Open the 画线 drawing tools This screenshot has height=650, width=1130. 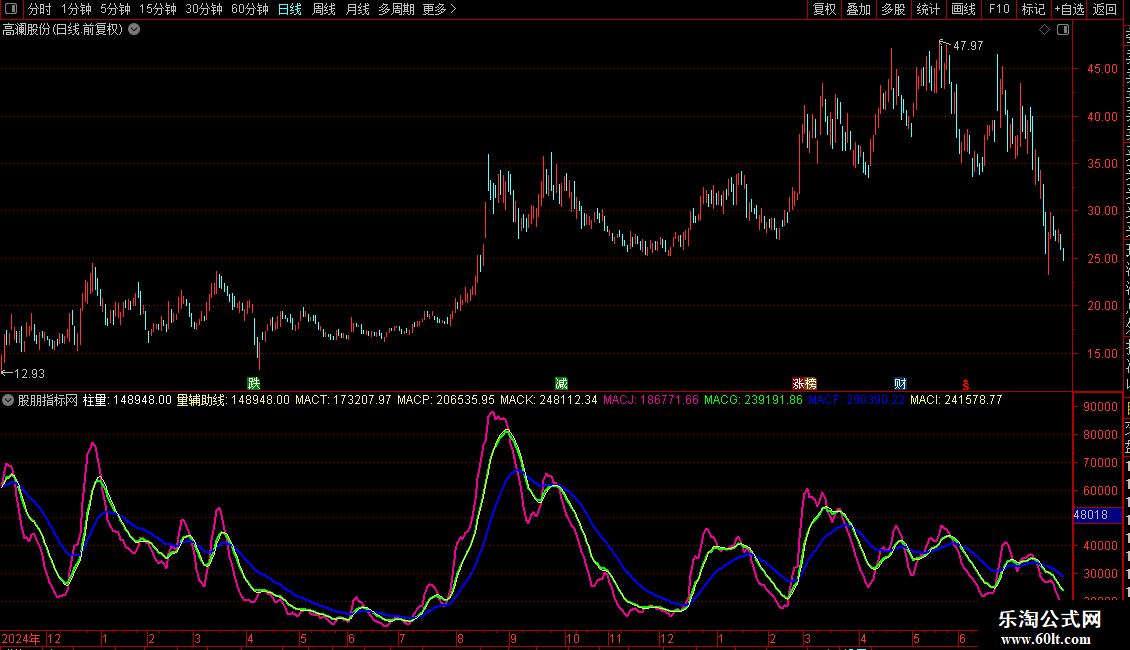click(x=964, y=9)
